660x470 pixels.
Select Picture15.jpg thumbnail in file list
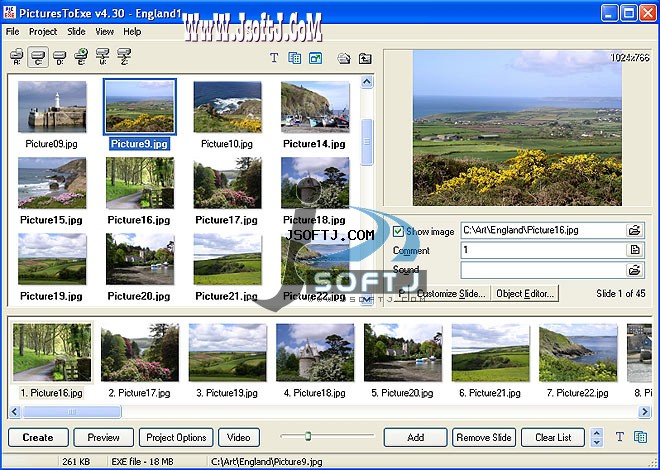[52, 183]
